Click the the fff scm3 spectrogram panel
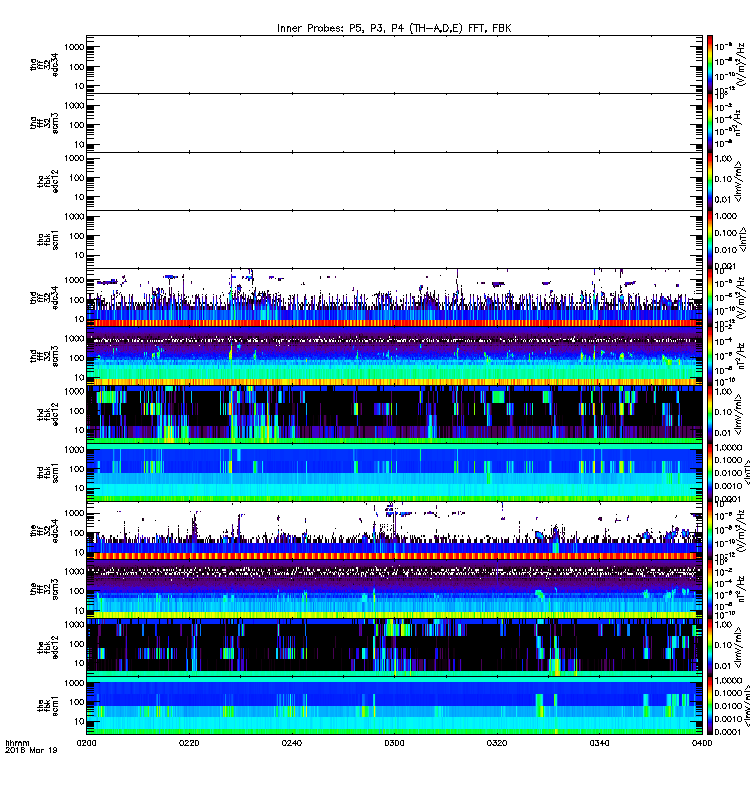The image size is (750, 800). 394,589
